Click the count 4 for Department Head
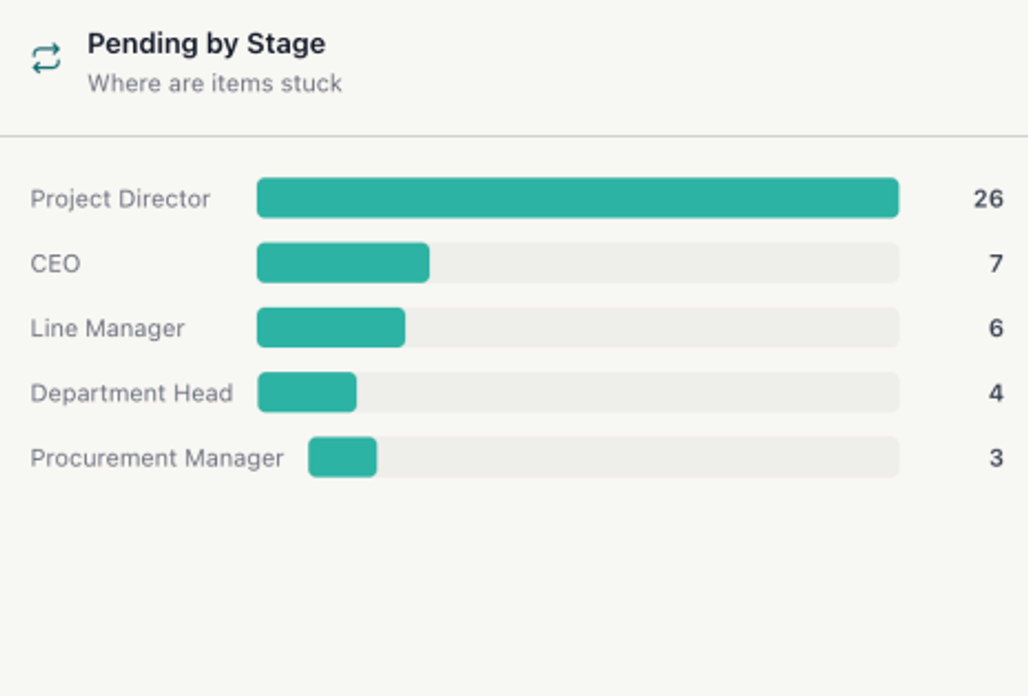This screenshot has width=1028, height=696. tap(995, 393)
